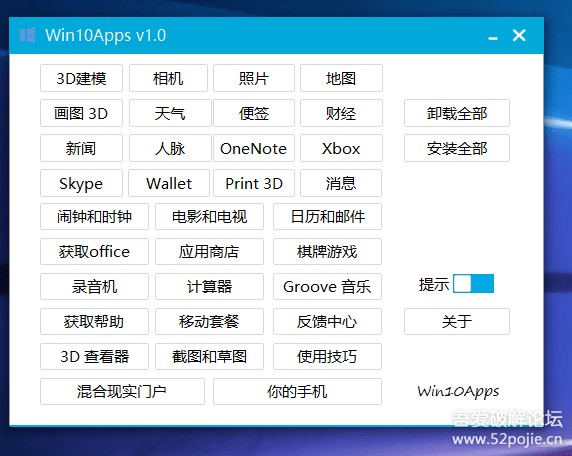The image size is (572, 456).
Task: Click the Win10Apps logo icon in title bar
Action: click(27, 35)
